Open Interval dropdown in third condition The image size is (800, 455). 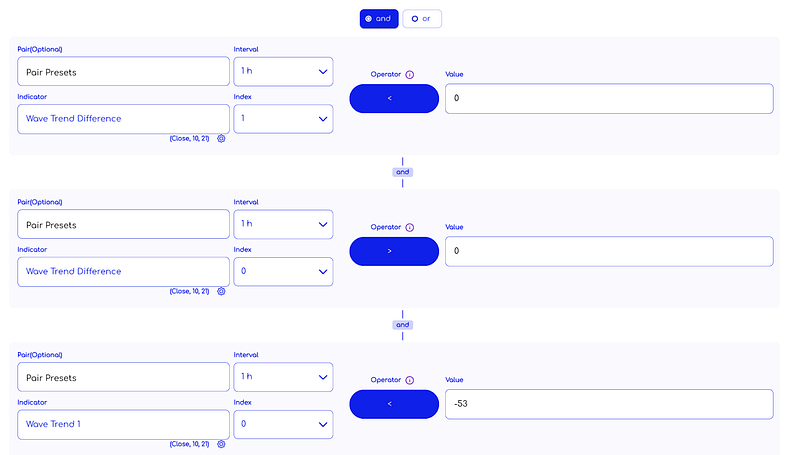(283, 377)
